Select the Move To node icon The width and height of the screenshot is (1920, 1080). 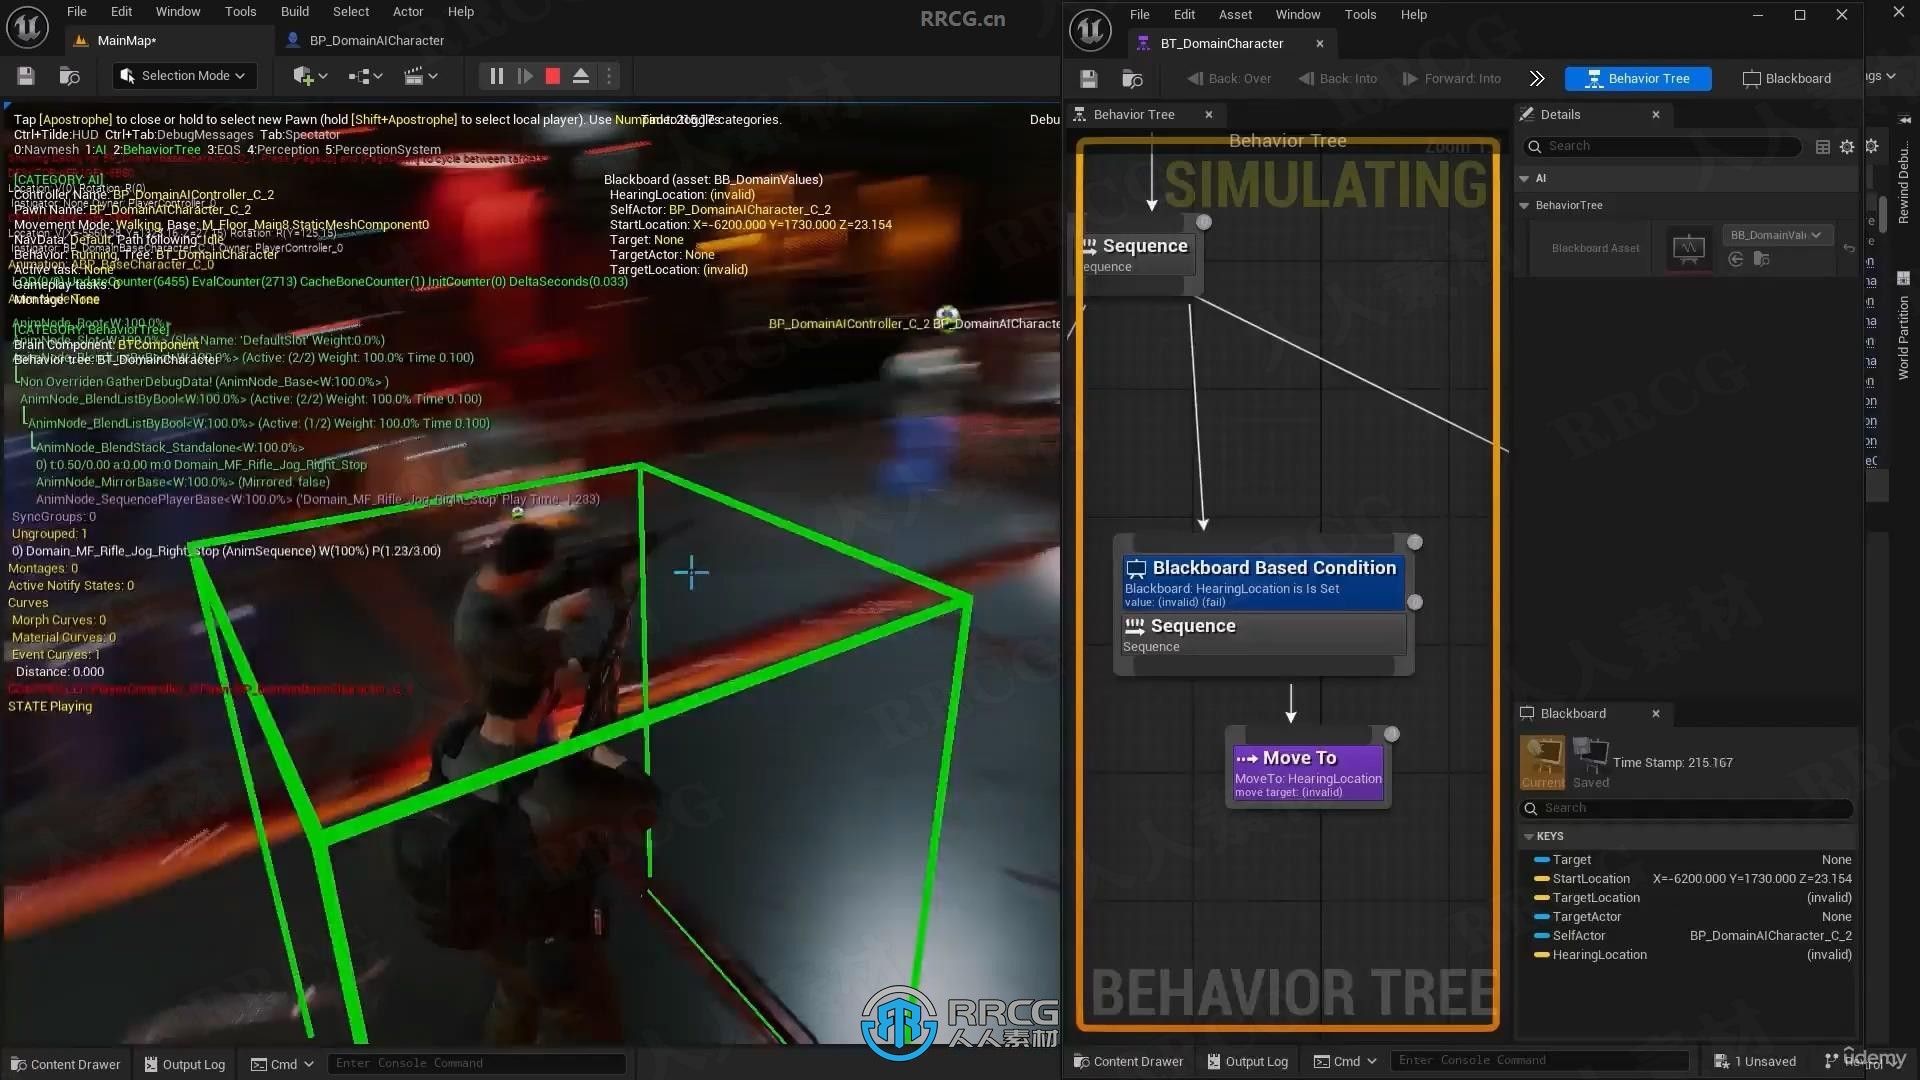tap(1247, 757)
